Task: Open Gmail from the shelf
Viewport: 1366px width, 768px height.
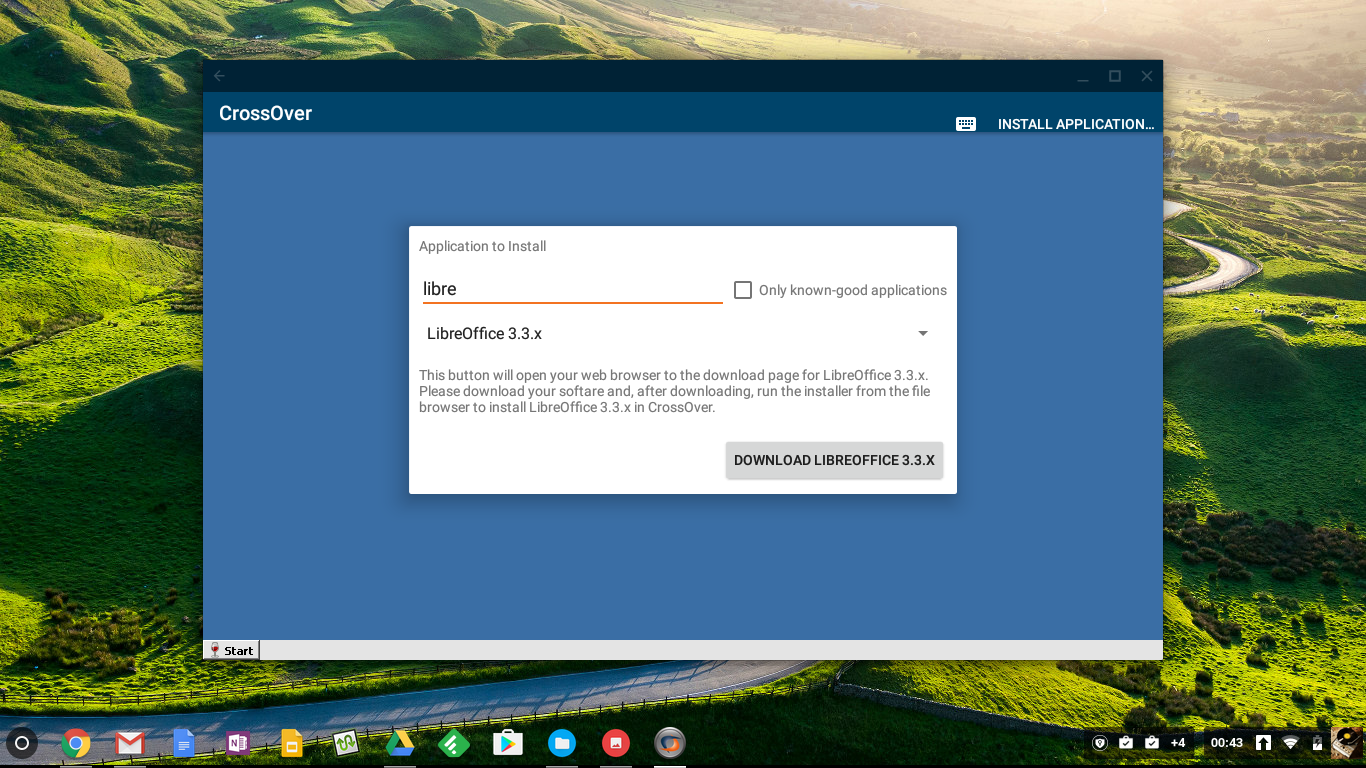Action: tap(130, 743)
